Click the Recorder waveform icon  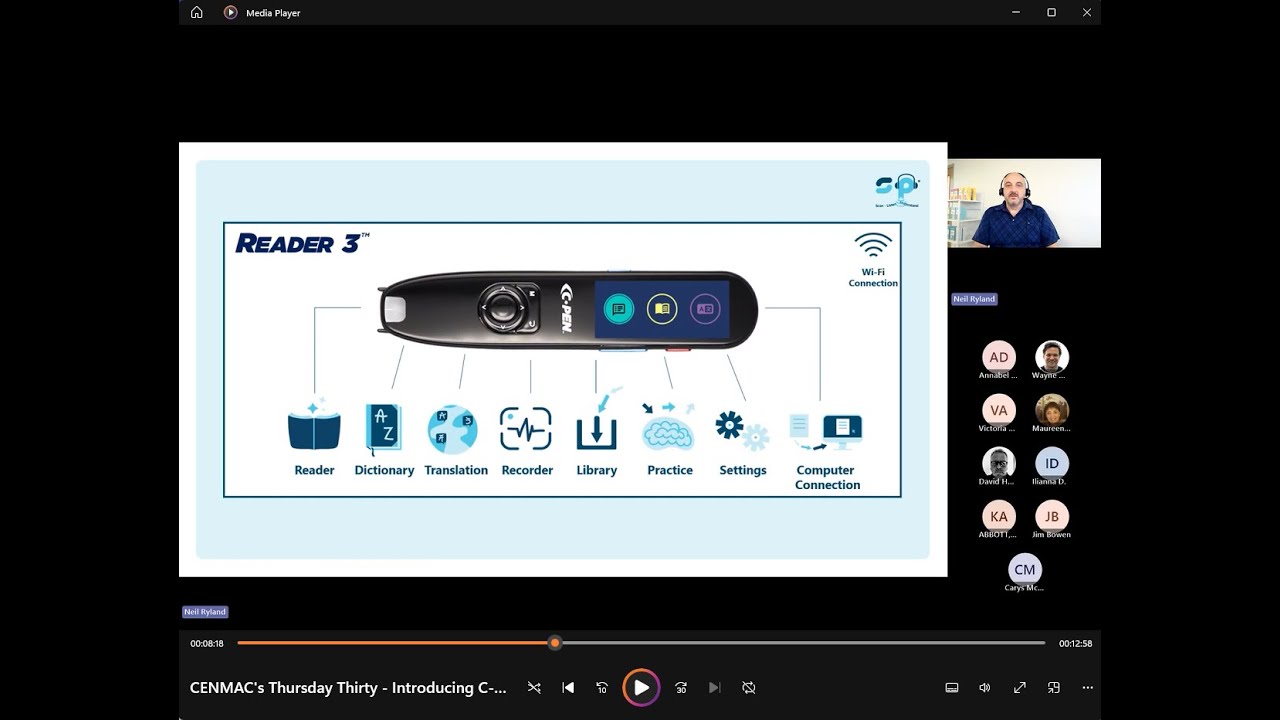click(x=526, y=430)
